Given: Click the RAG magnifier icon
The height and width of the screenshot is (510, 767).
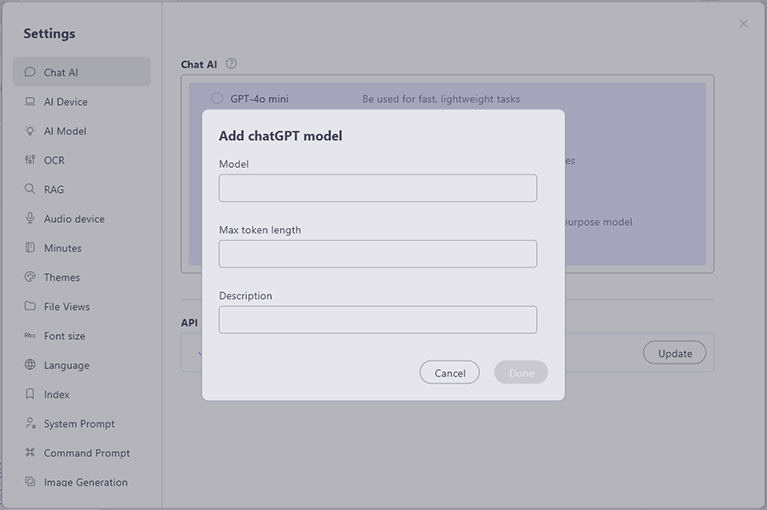Looking at the screenshot, I should 30,189.
